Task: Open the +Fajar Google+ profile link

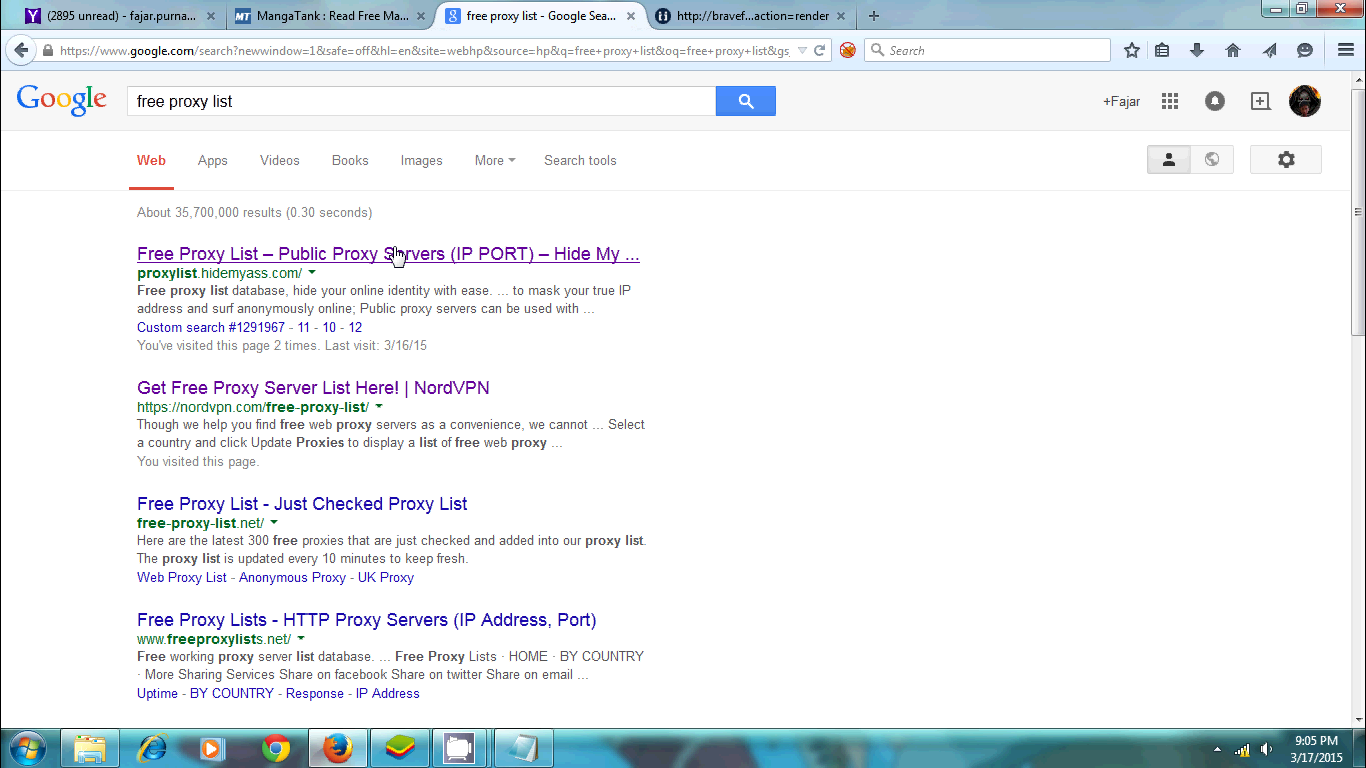Action: (1121, 101)
